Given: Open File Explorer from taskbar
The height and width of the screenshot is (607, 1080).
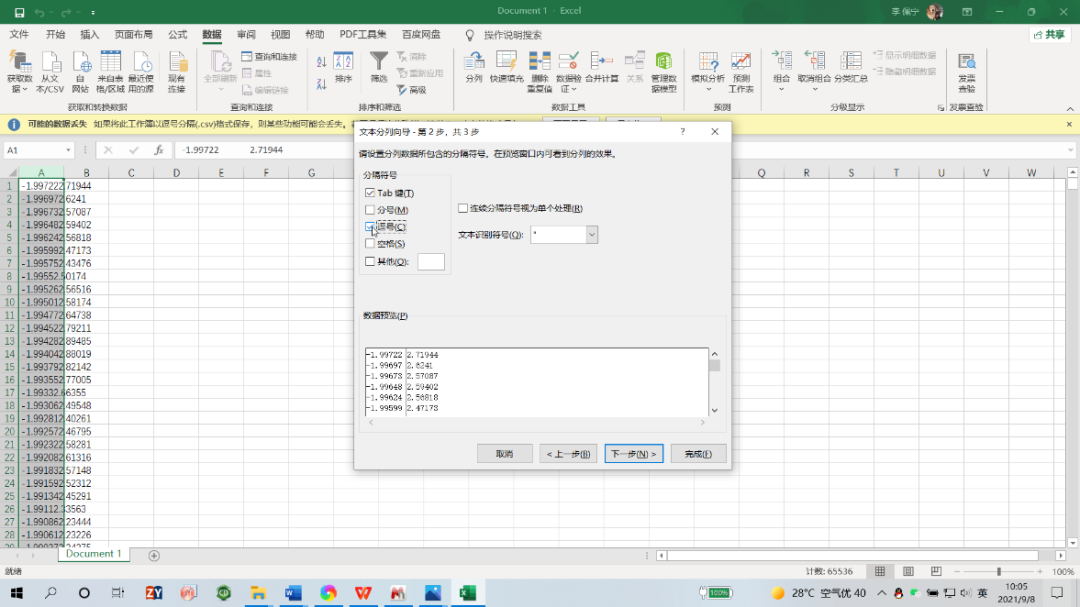Looking at the screenshot, I should [x=258, y=593].
